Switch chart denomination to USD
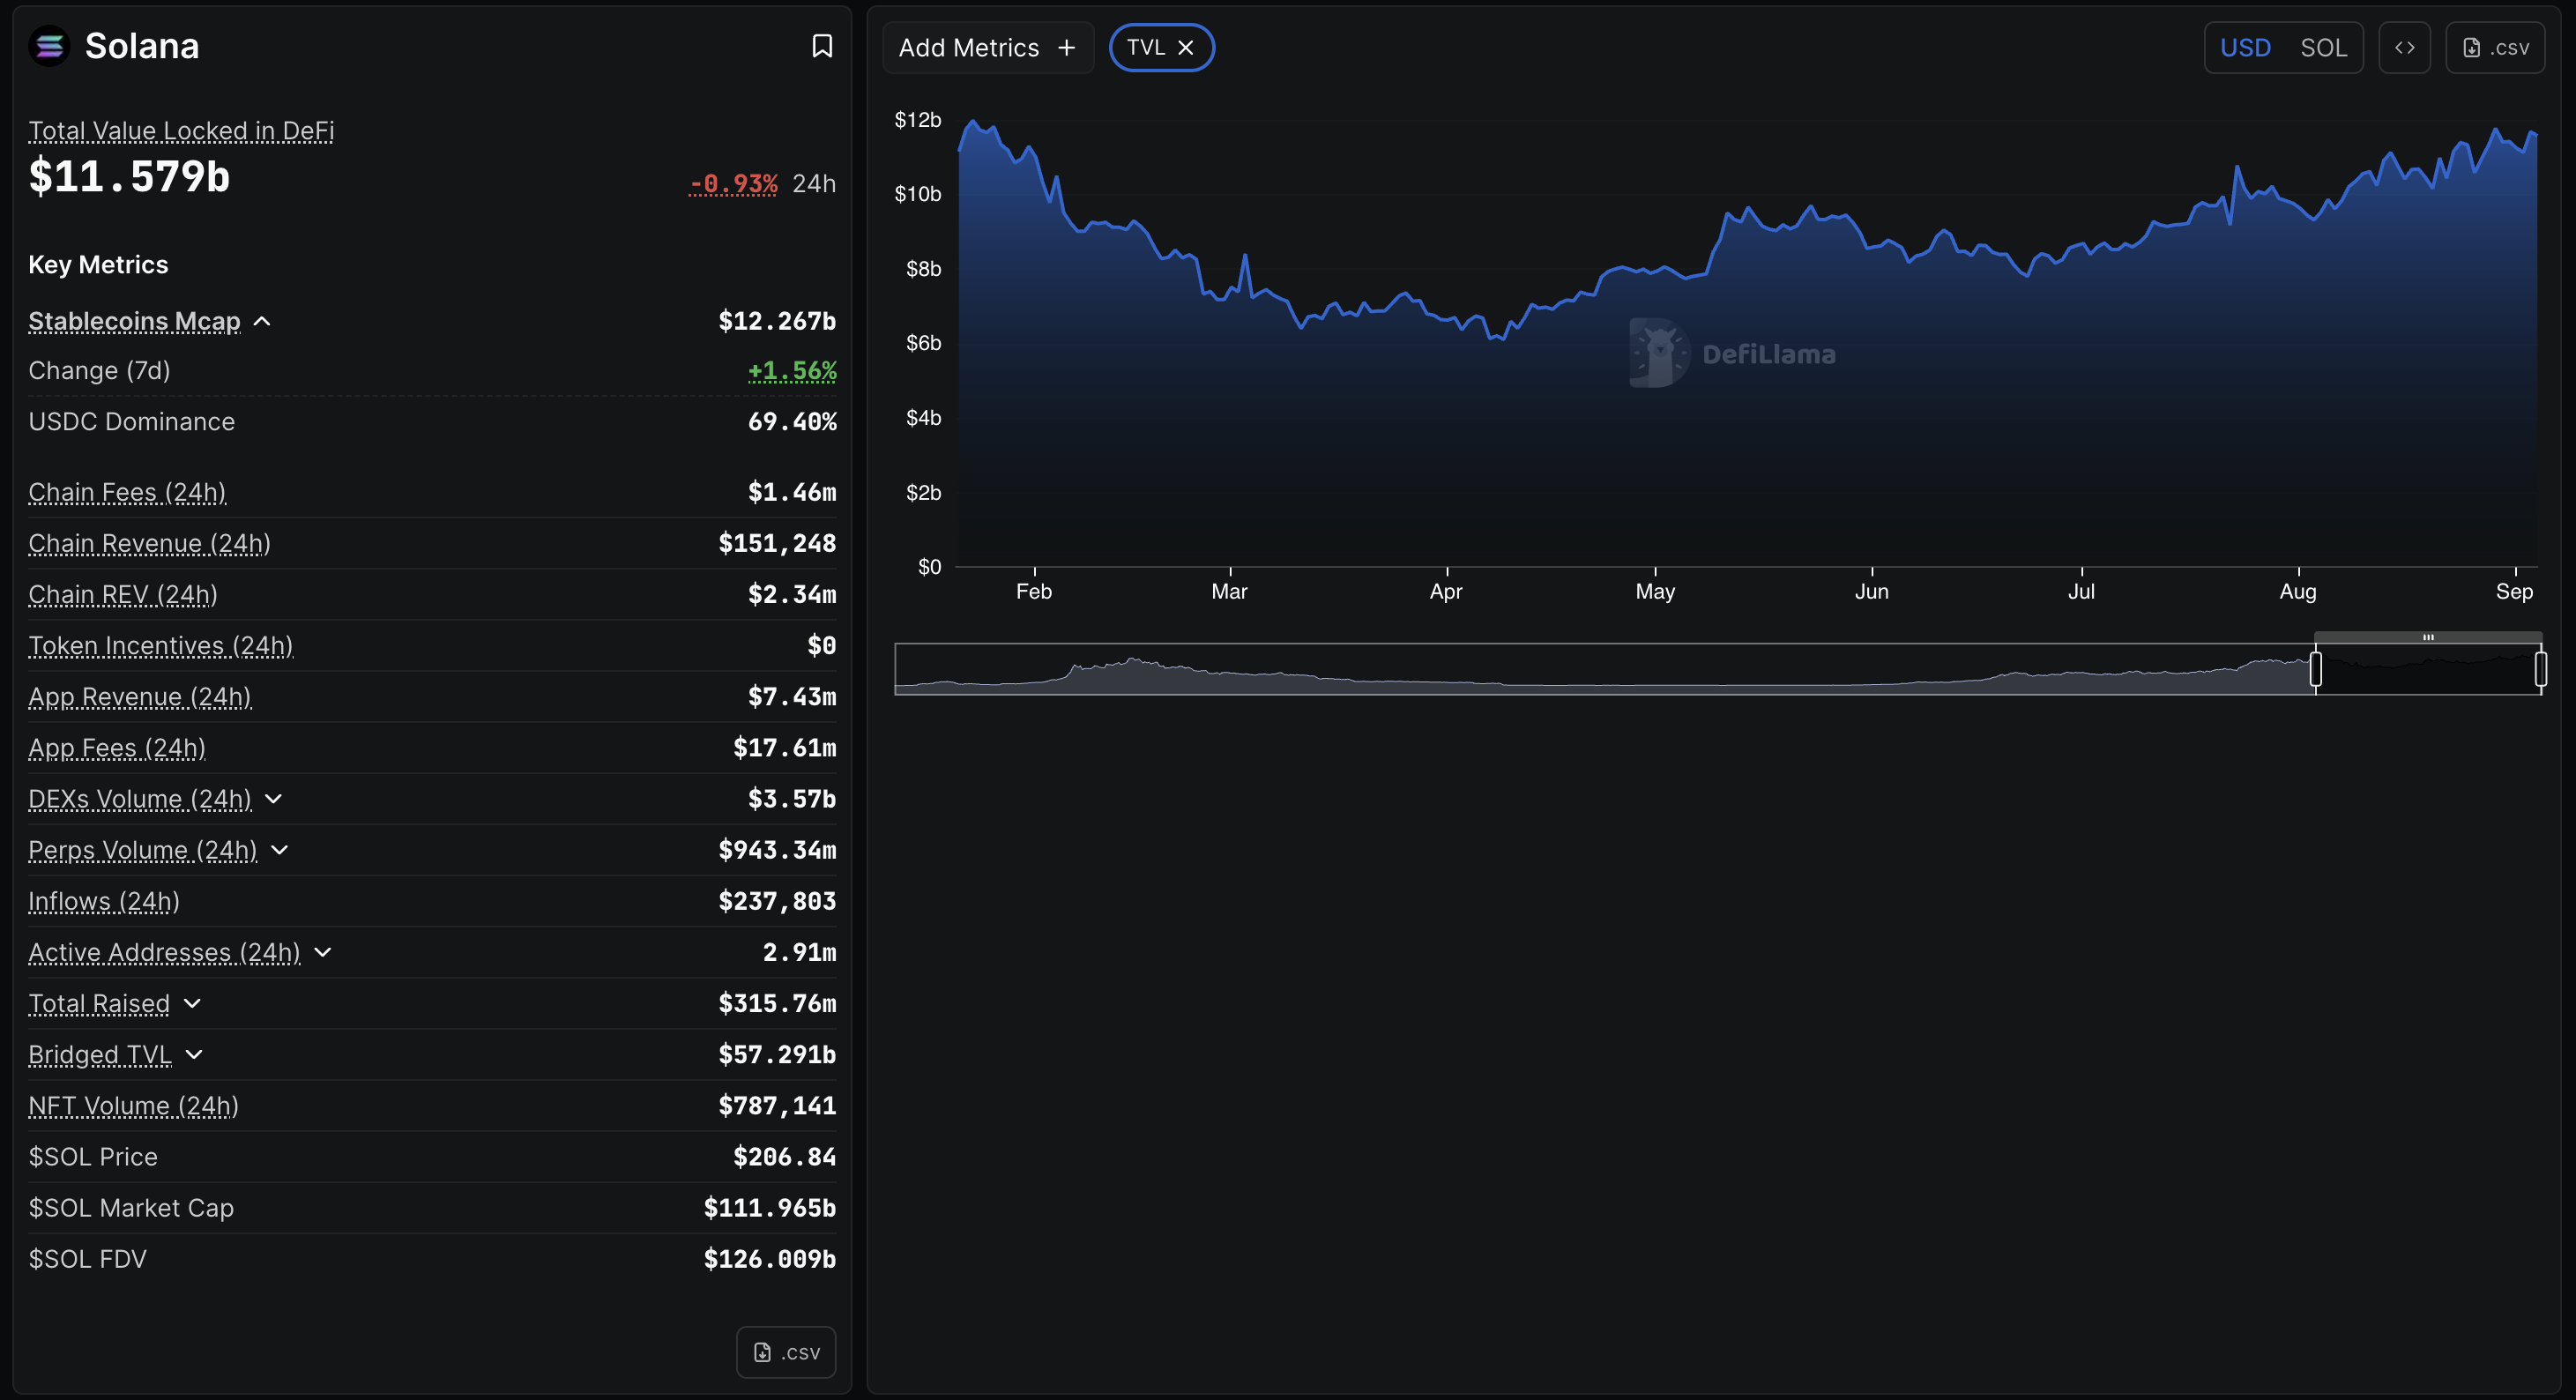 point(2245,48)
